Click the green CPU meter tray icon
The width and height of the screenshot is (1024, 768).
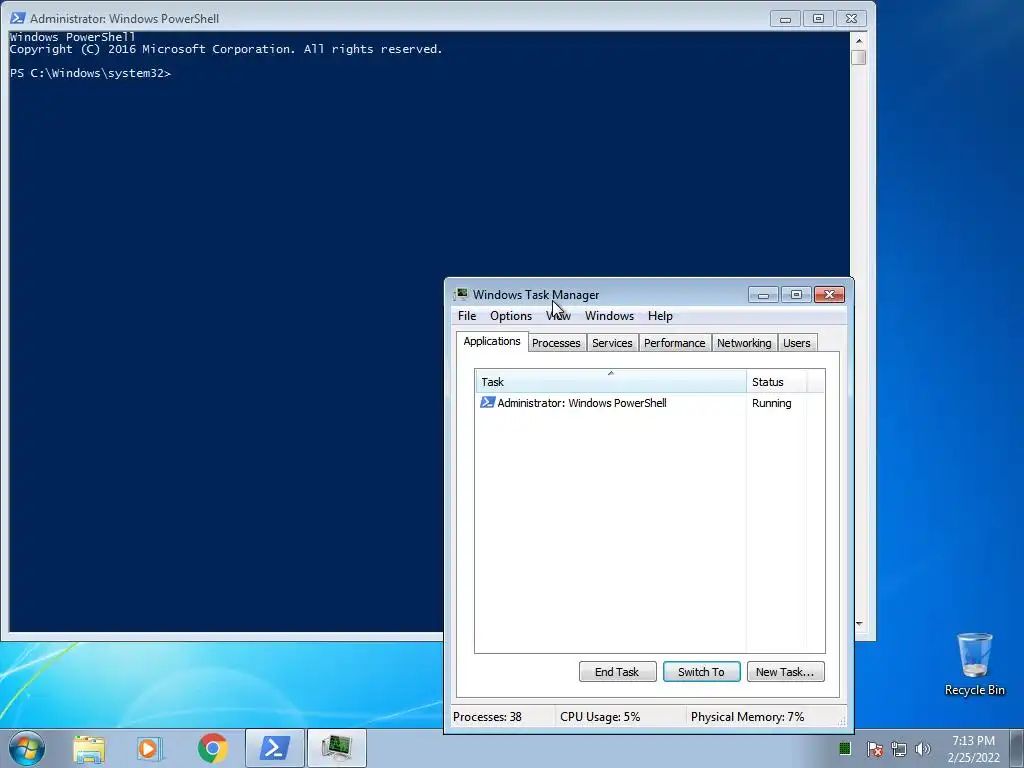pos(844,748)
